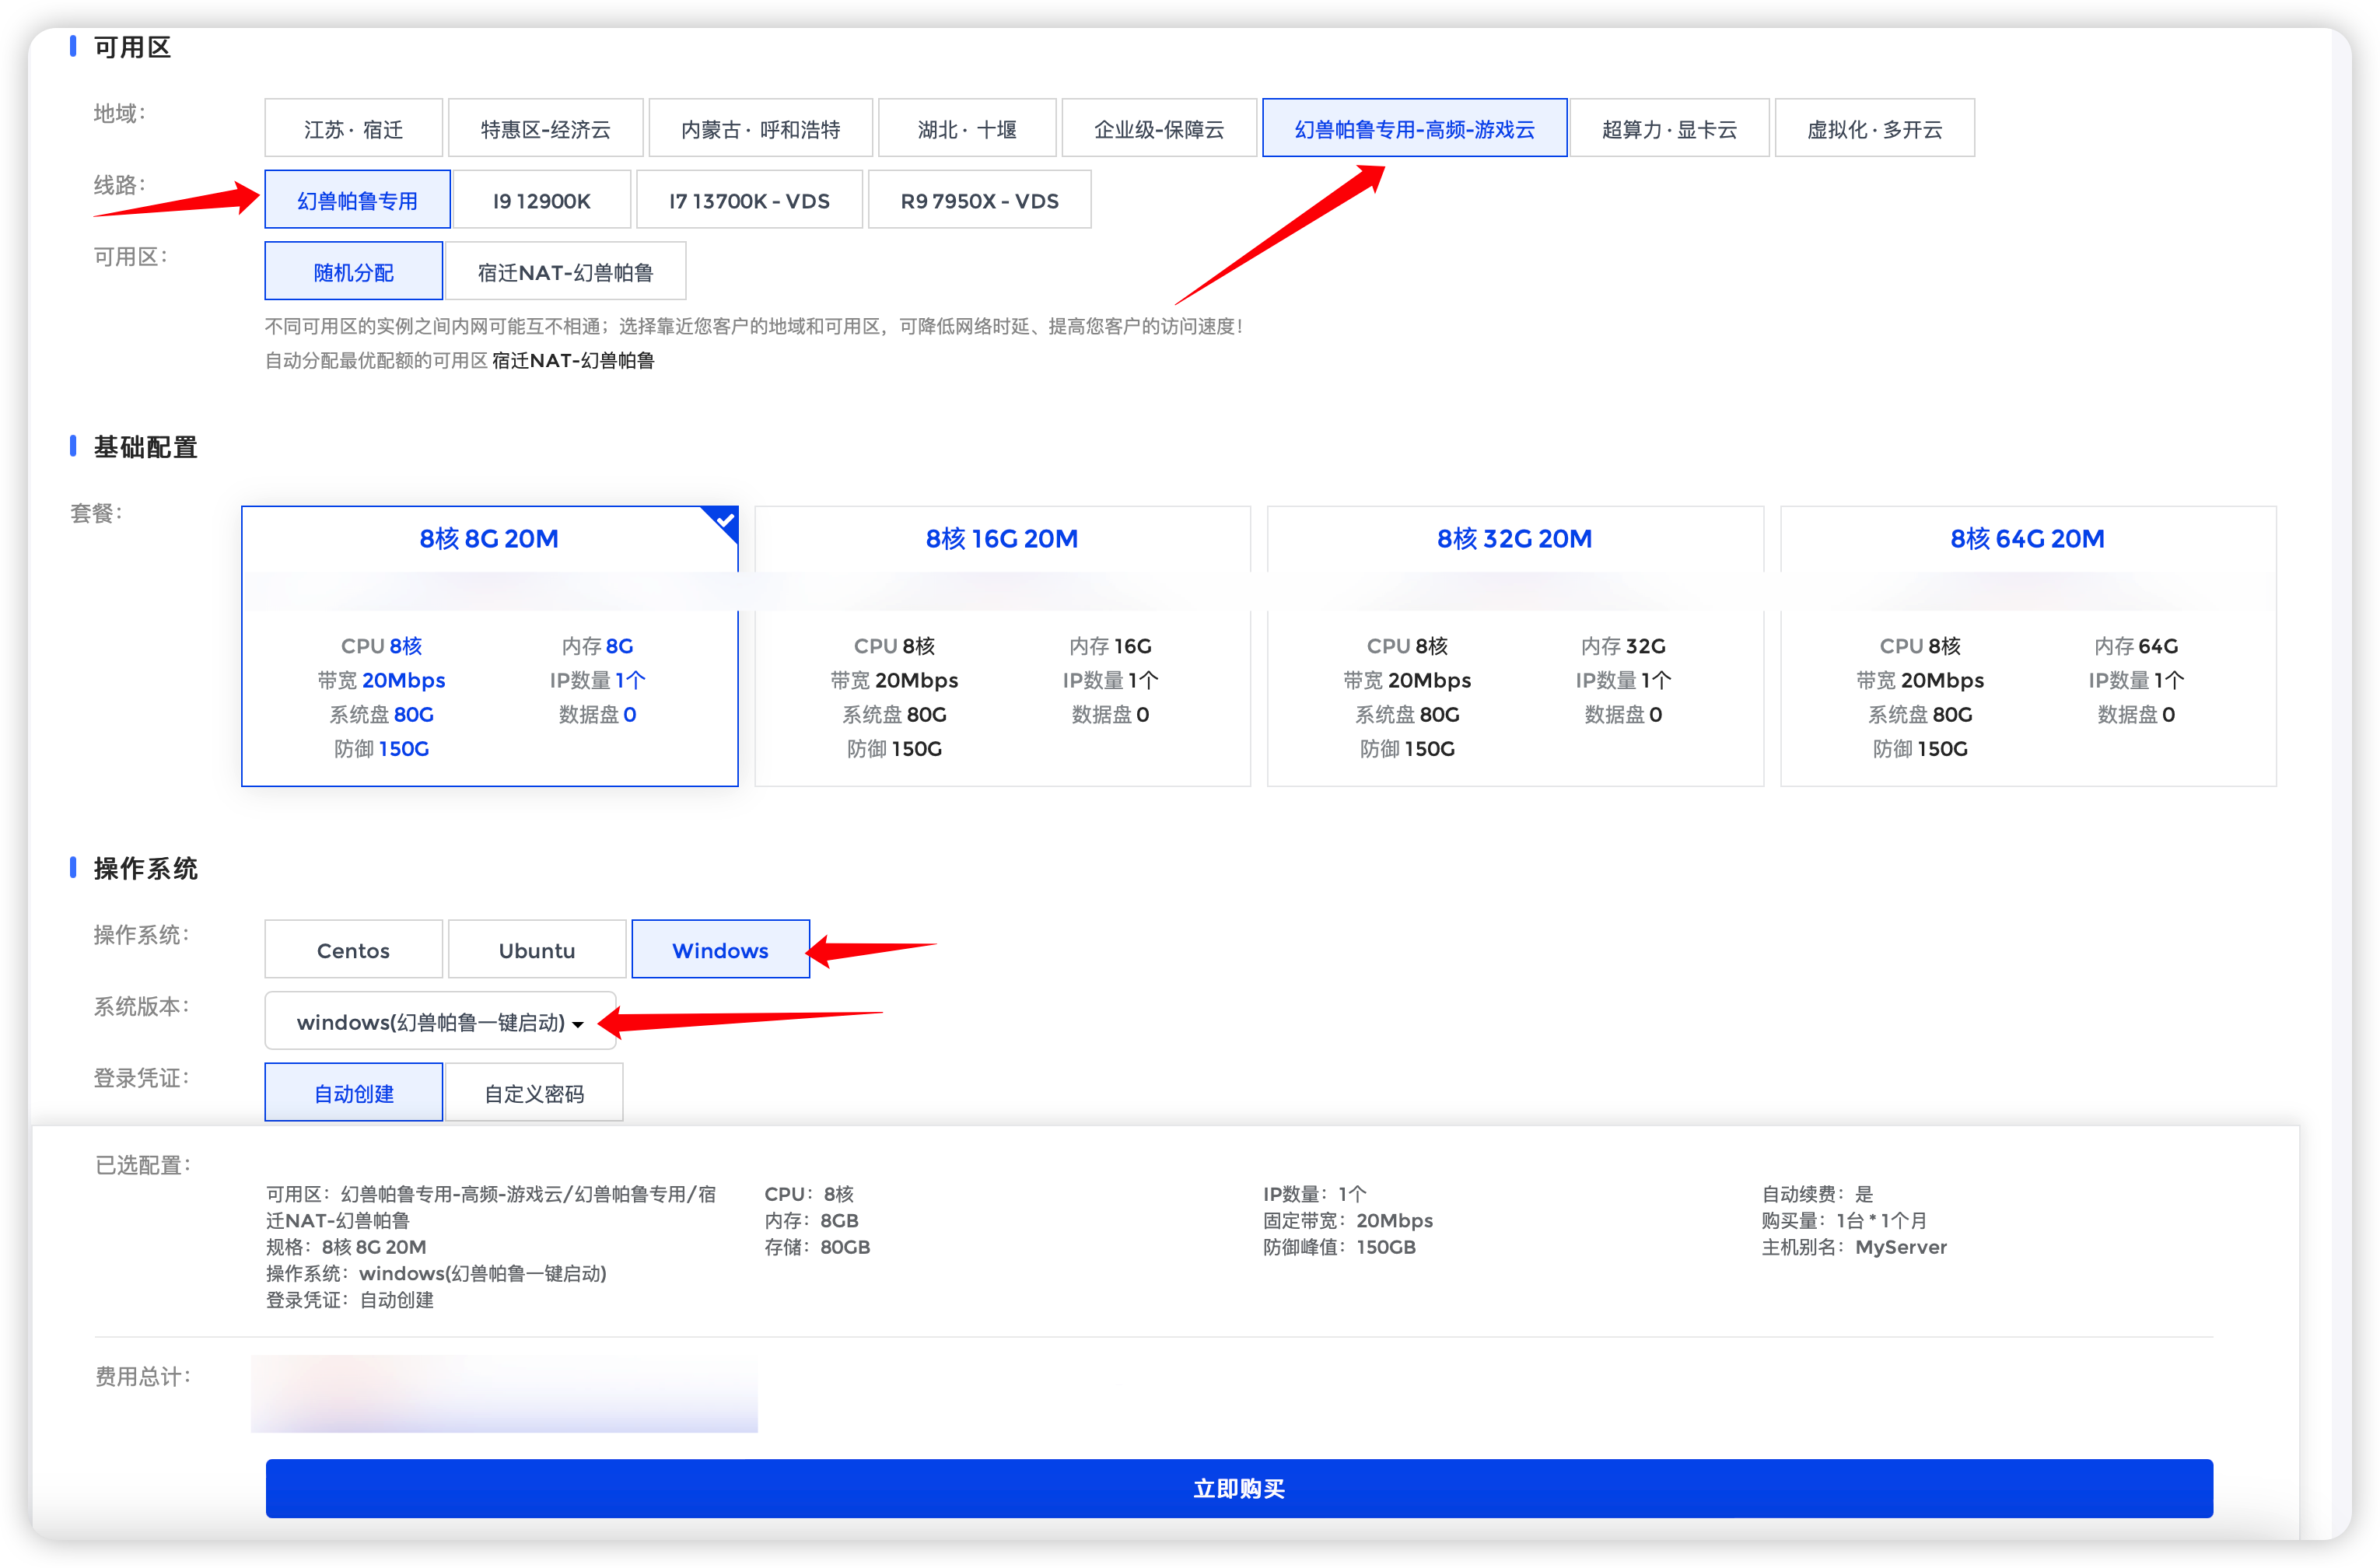Screen dimensions: 2380x1568
Task: Select 自定义密码 login credential option
Action: pyautogui.click(x=534, y=1093)
